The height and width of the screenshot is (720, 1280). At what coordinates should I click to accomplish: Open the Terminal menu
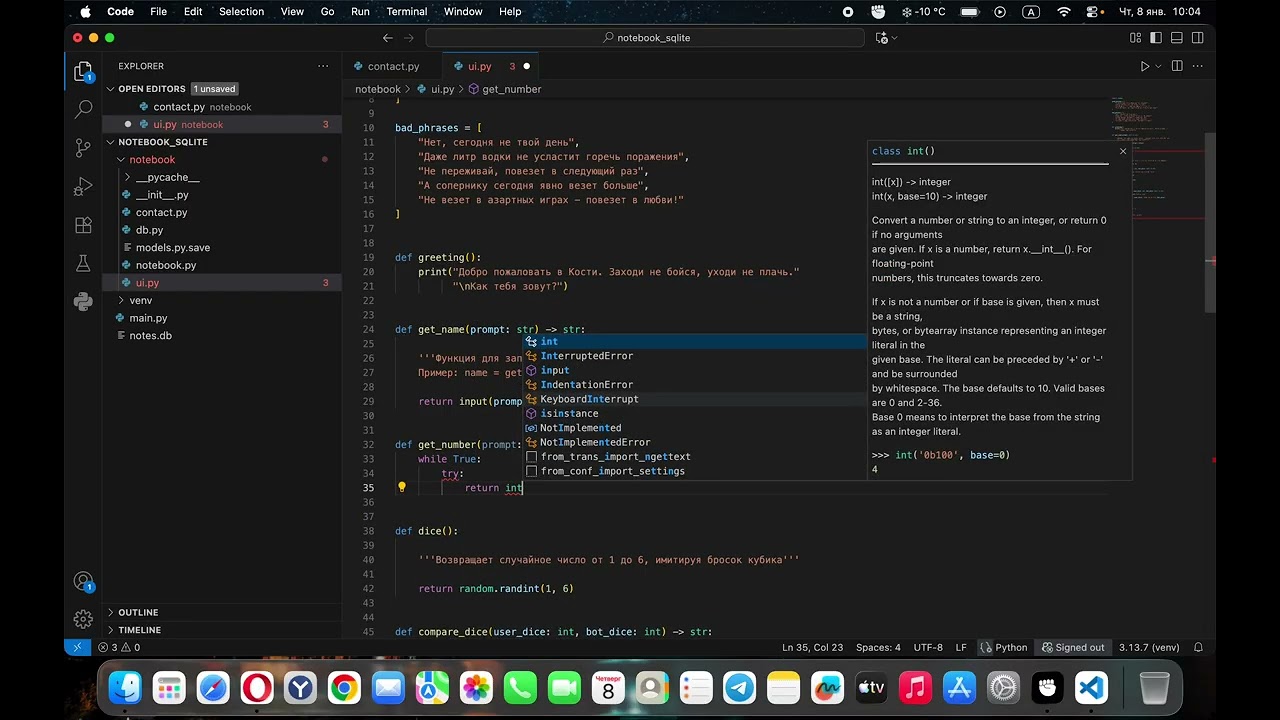pyautogui.click(x=406, y=12)
